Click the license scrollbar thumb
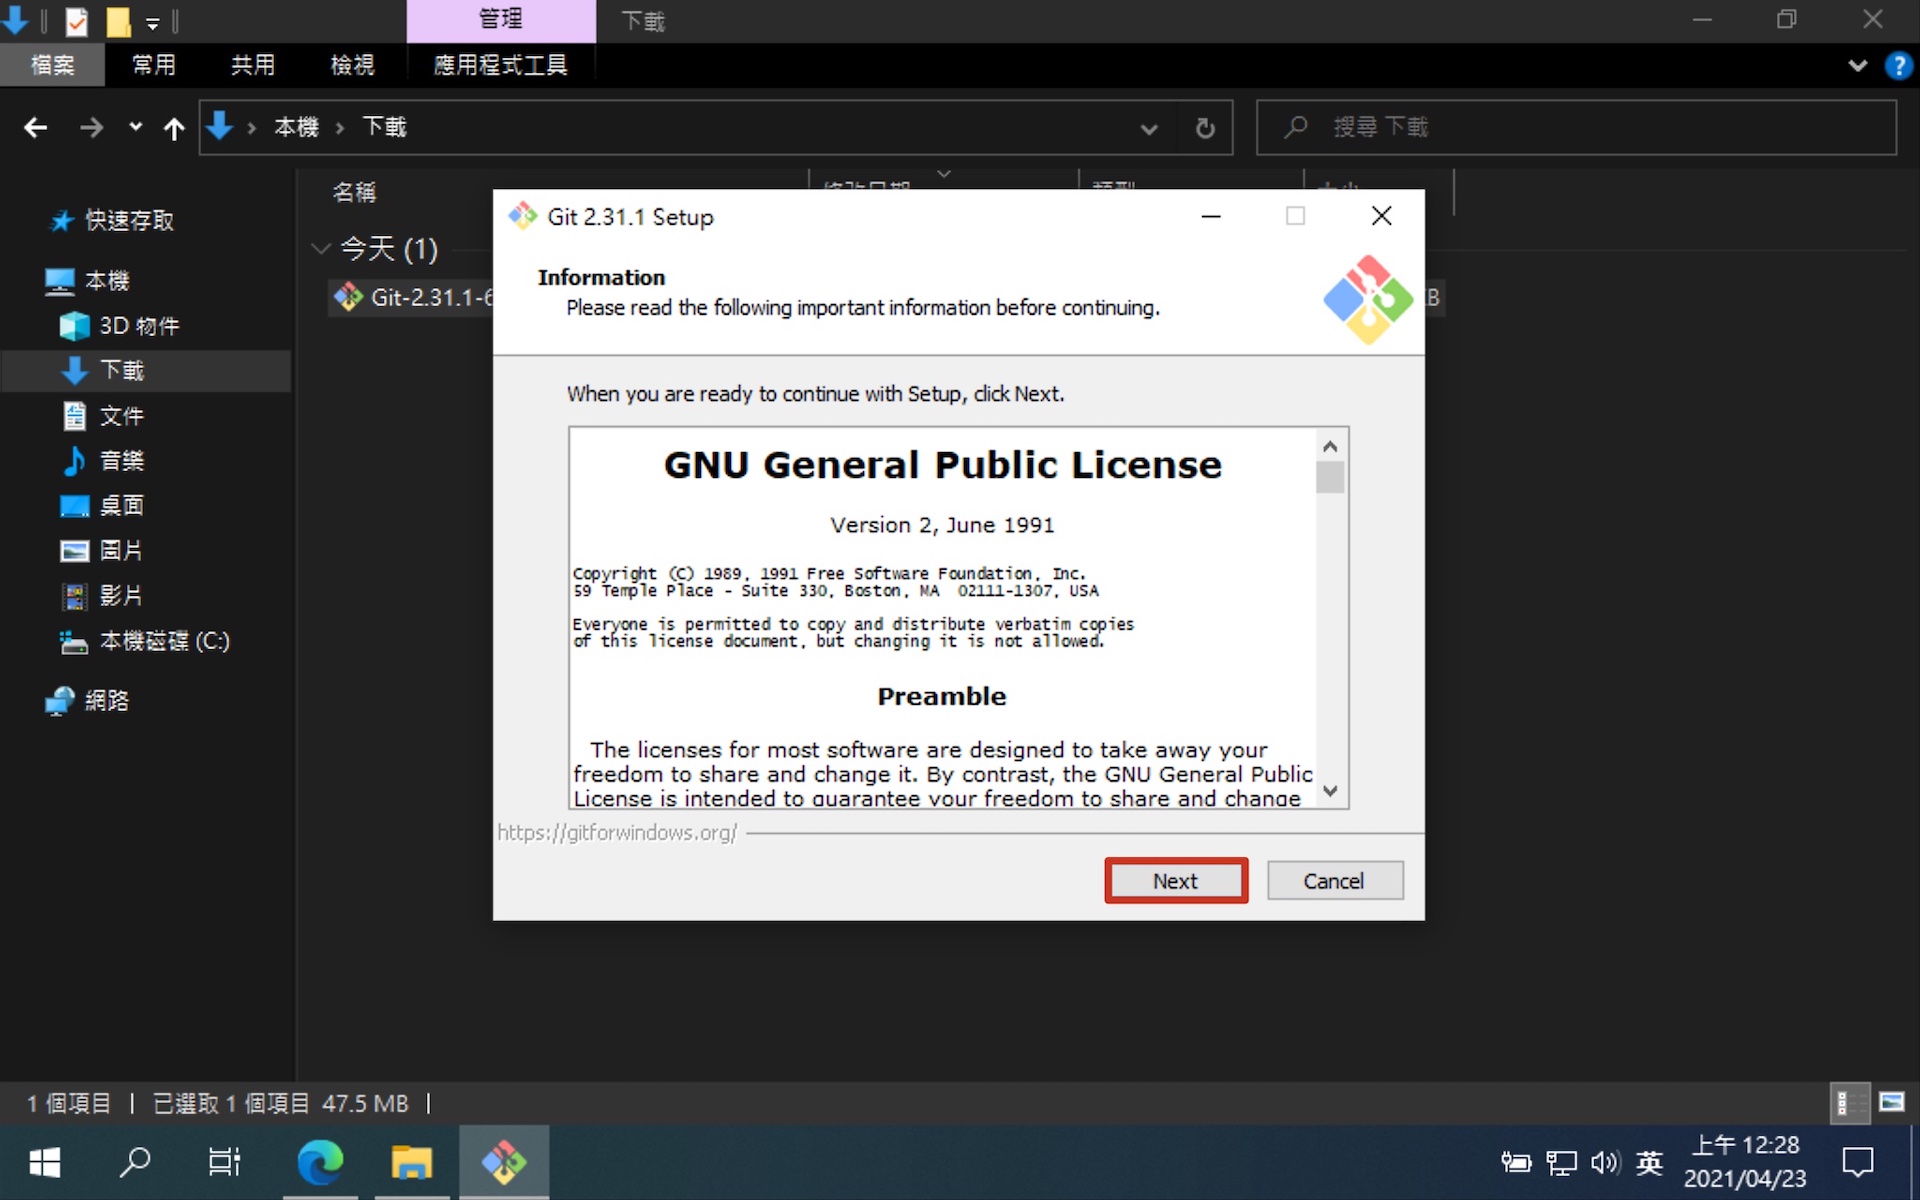This screenshot has height=1200, width=1920. click(1330, 477)
